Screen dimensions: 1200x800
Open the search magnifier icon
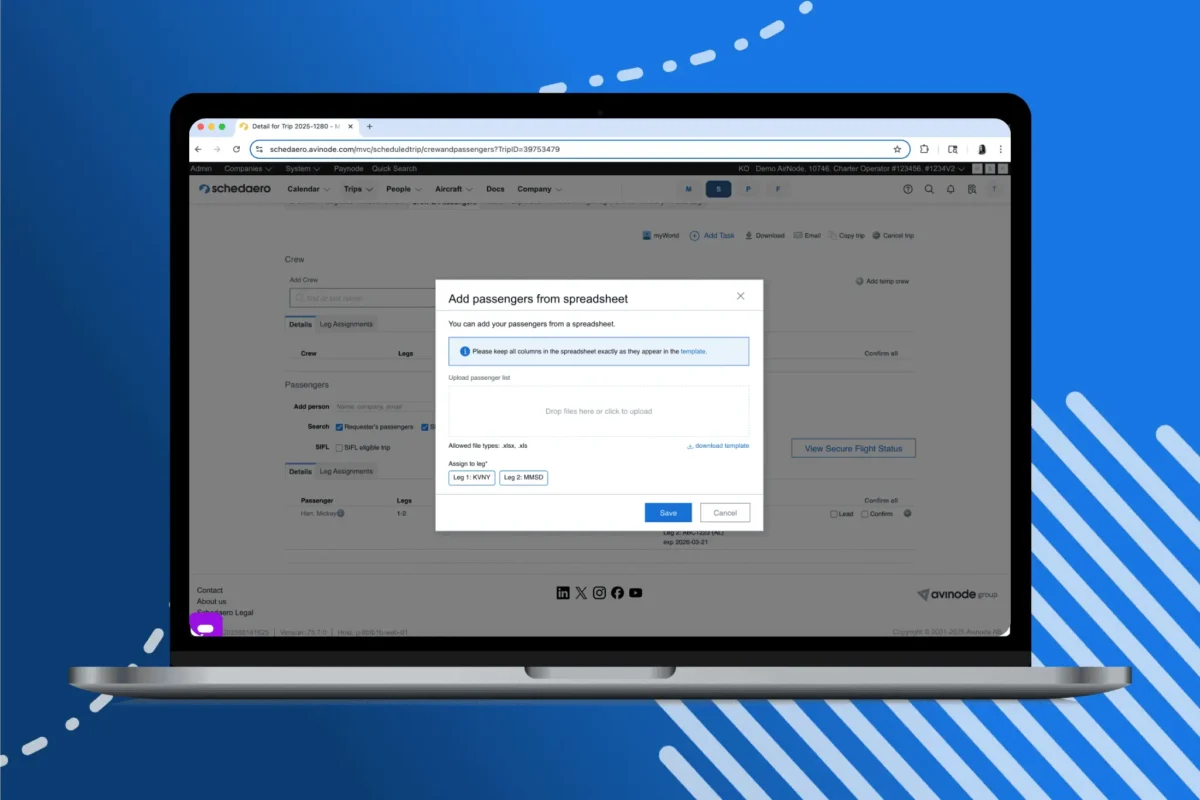click(929, 189)
